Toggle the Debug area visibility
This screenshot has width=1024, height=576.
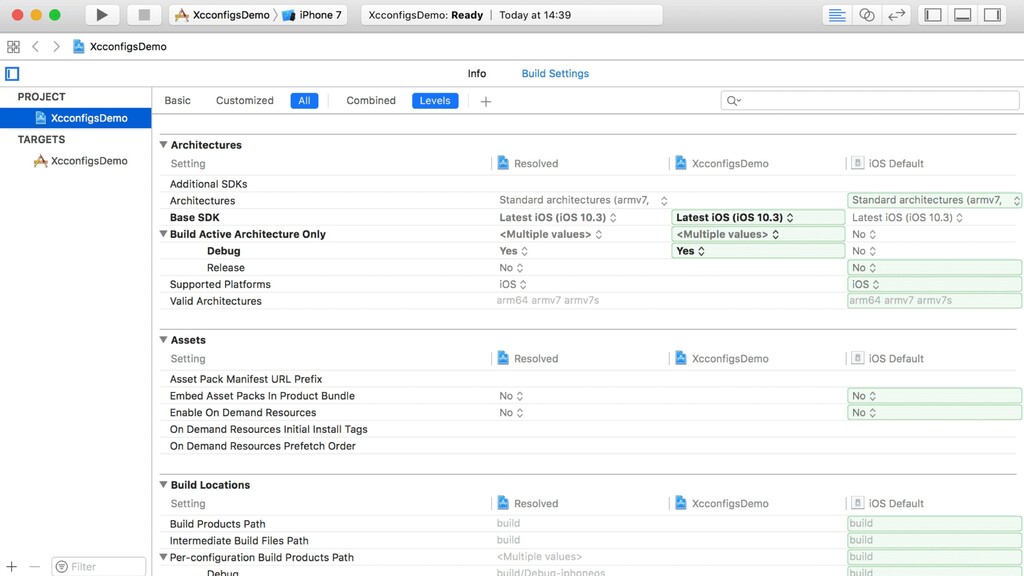click(x=963, y=14)
